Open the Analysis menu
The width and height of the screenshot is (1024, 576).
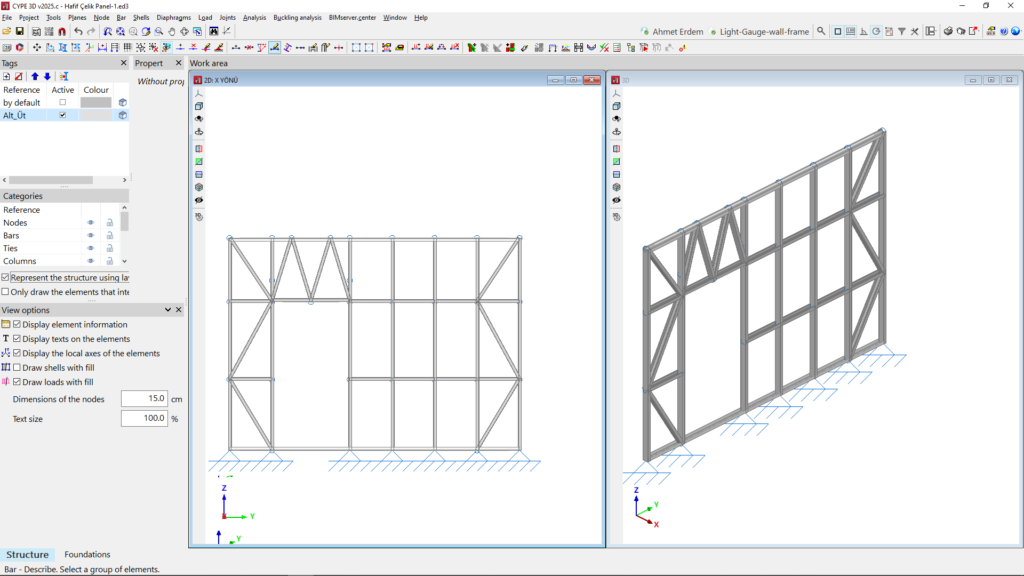(254, 18)
